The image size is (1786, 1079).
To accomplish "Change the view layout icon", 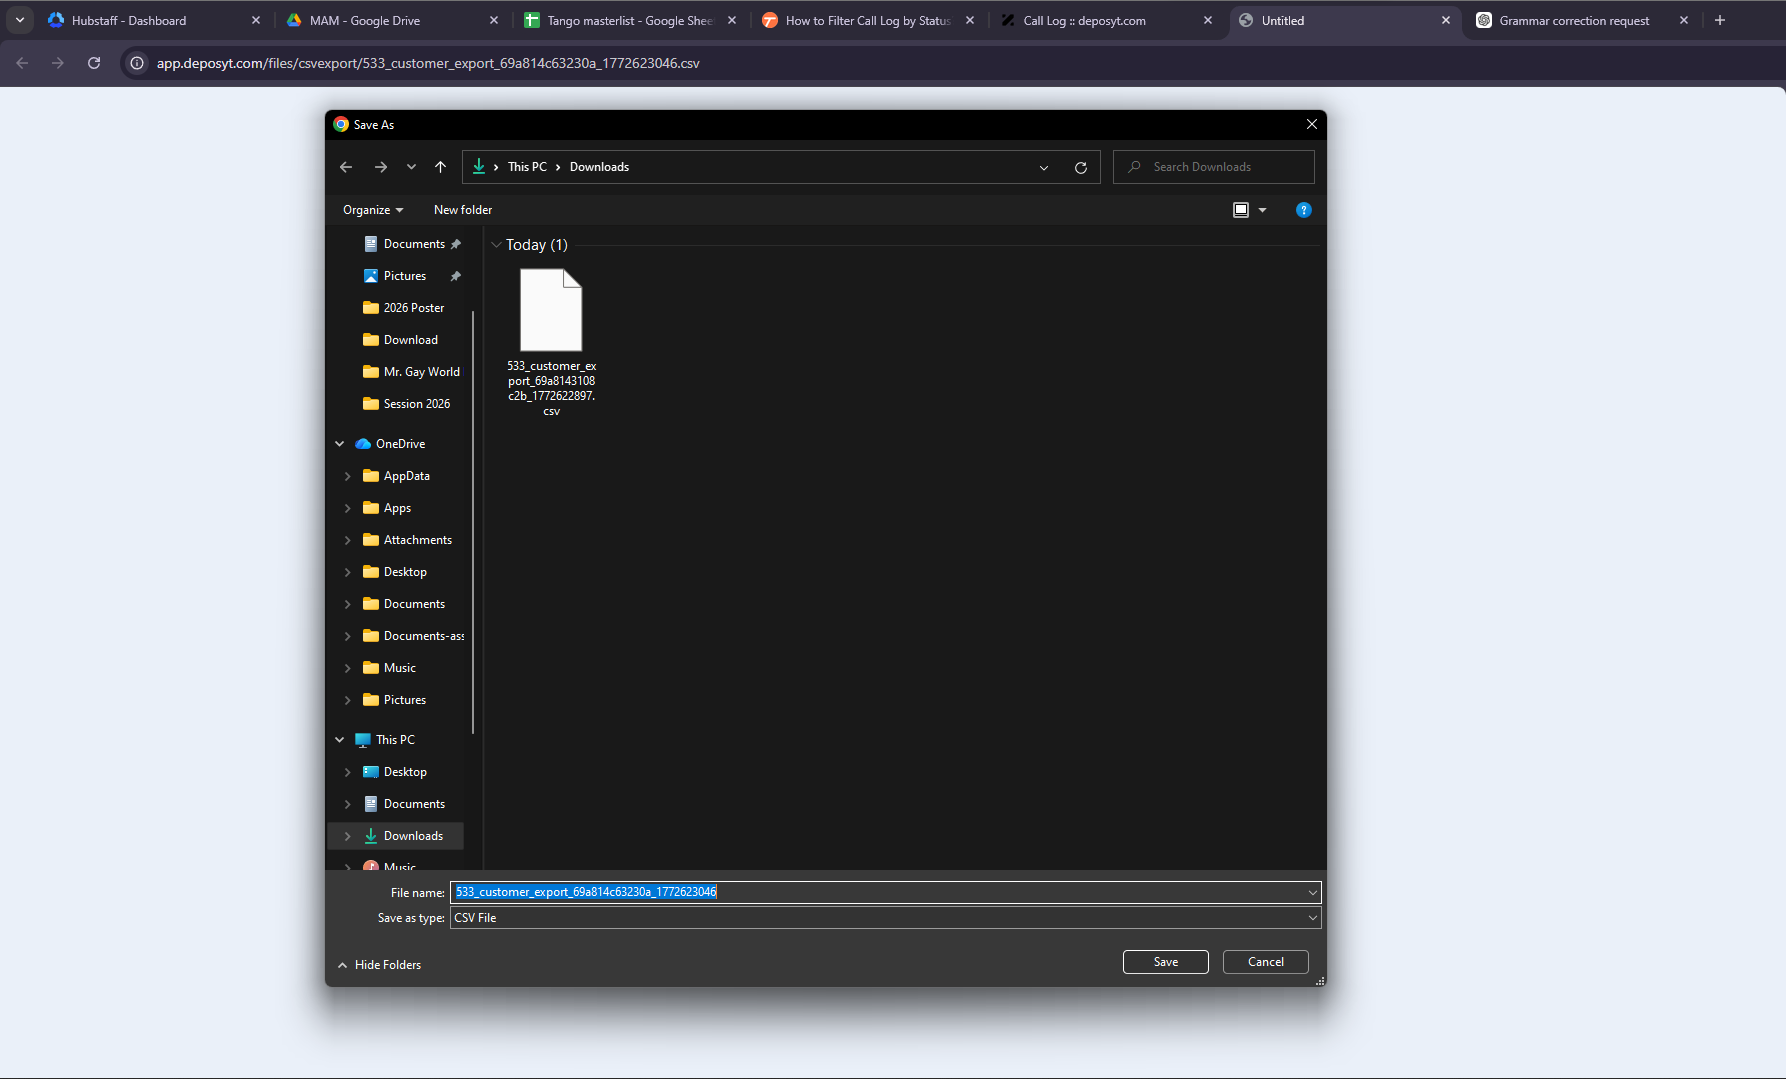I will coord(1241,210).
